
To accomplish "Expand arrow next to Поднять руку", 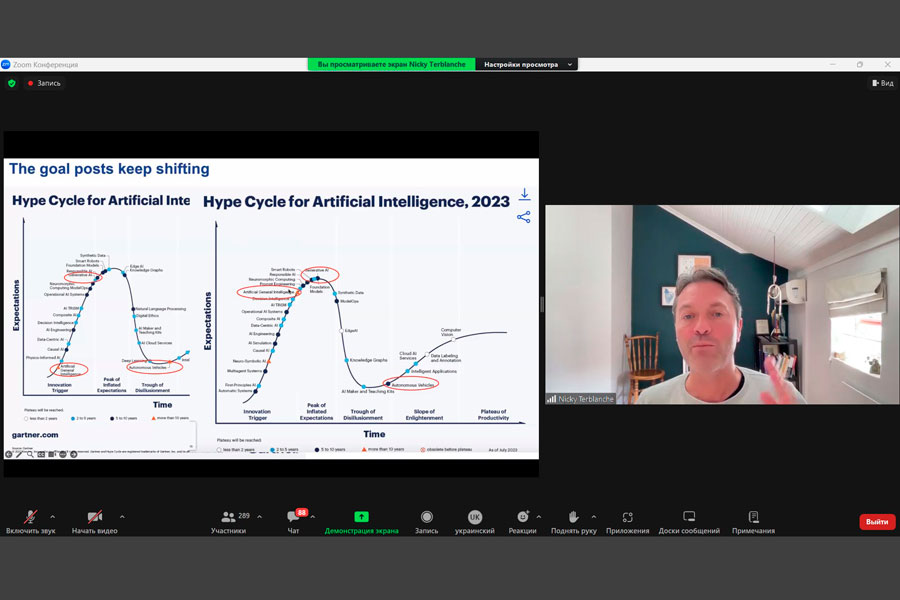I will (594, 517).
